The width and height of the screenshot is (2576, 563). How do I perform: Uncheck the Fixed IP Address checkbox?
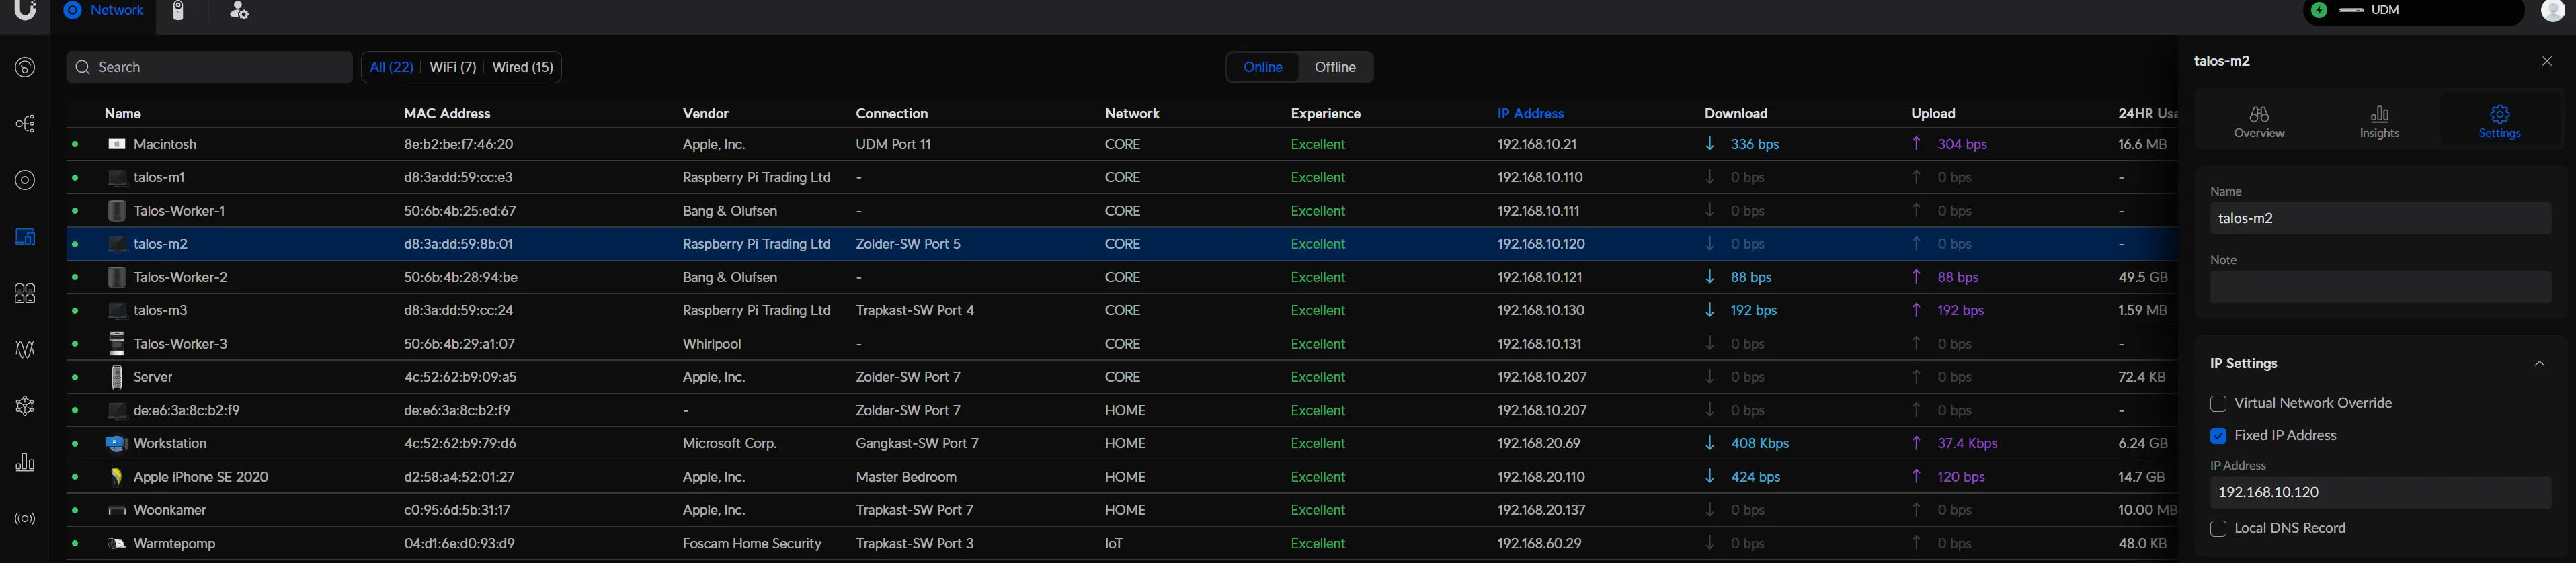[x=2218, y=436]
